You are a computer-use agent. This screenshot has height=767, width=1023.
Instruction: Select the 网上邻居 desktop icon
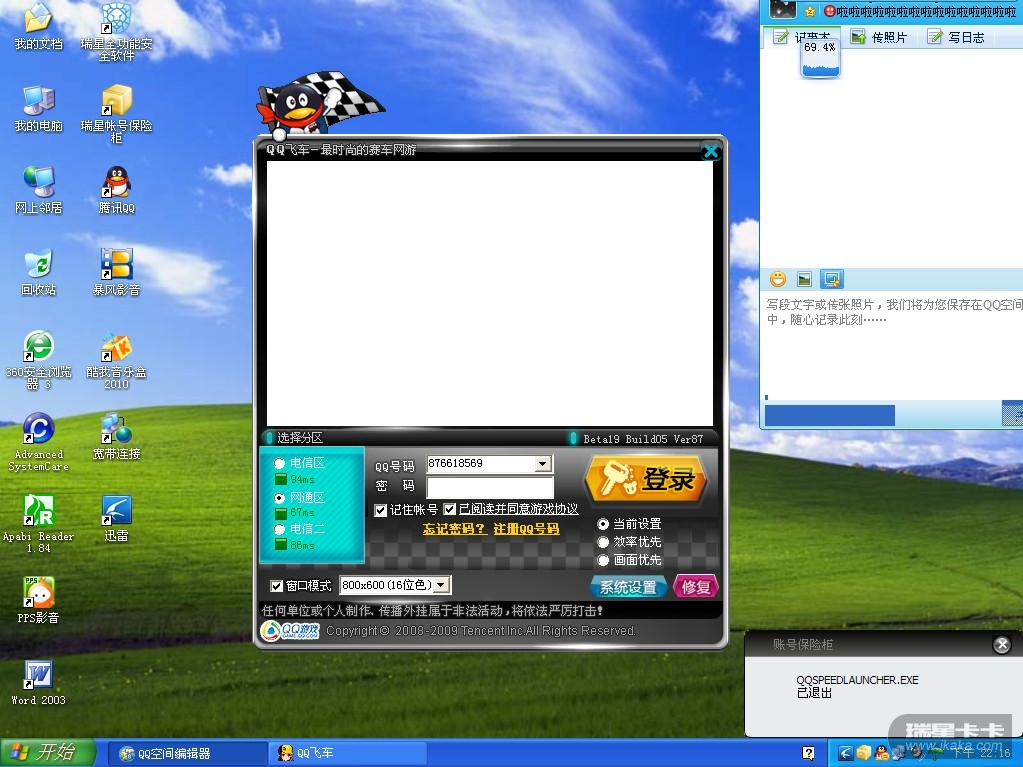pos(38,190)
